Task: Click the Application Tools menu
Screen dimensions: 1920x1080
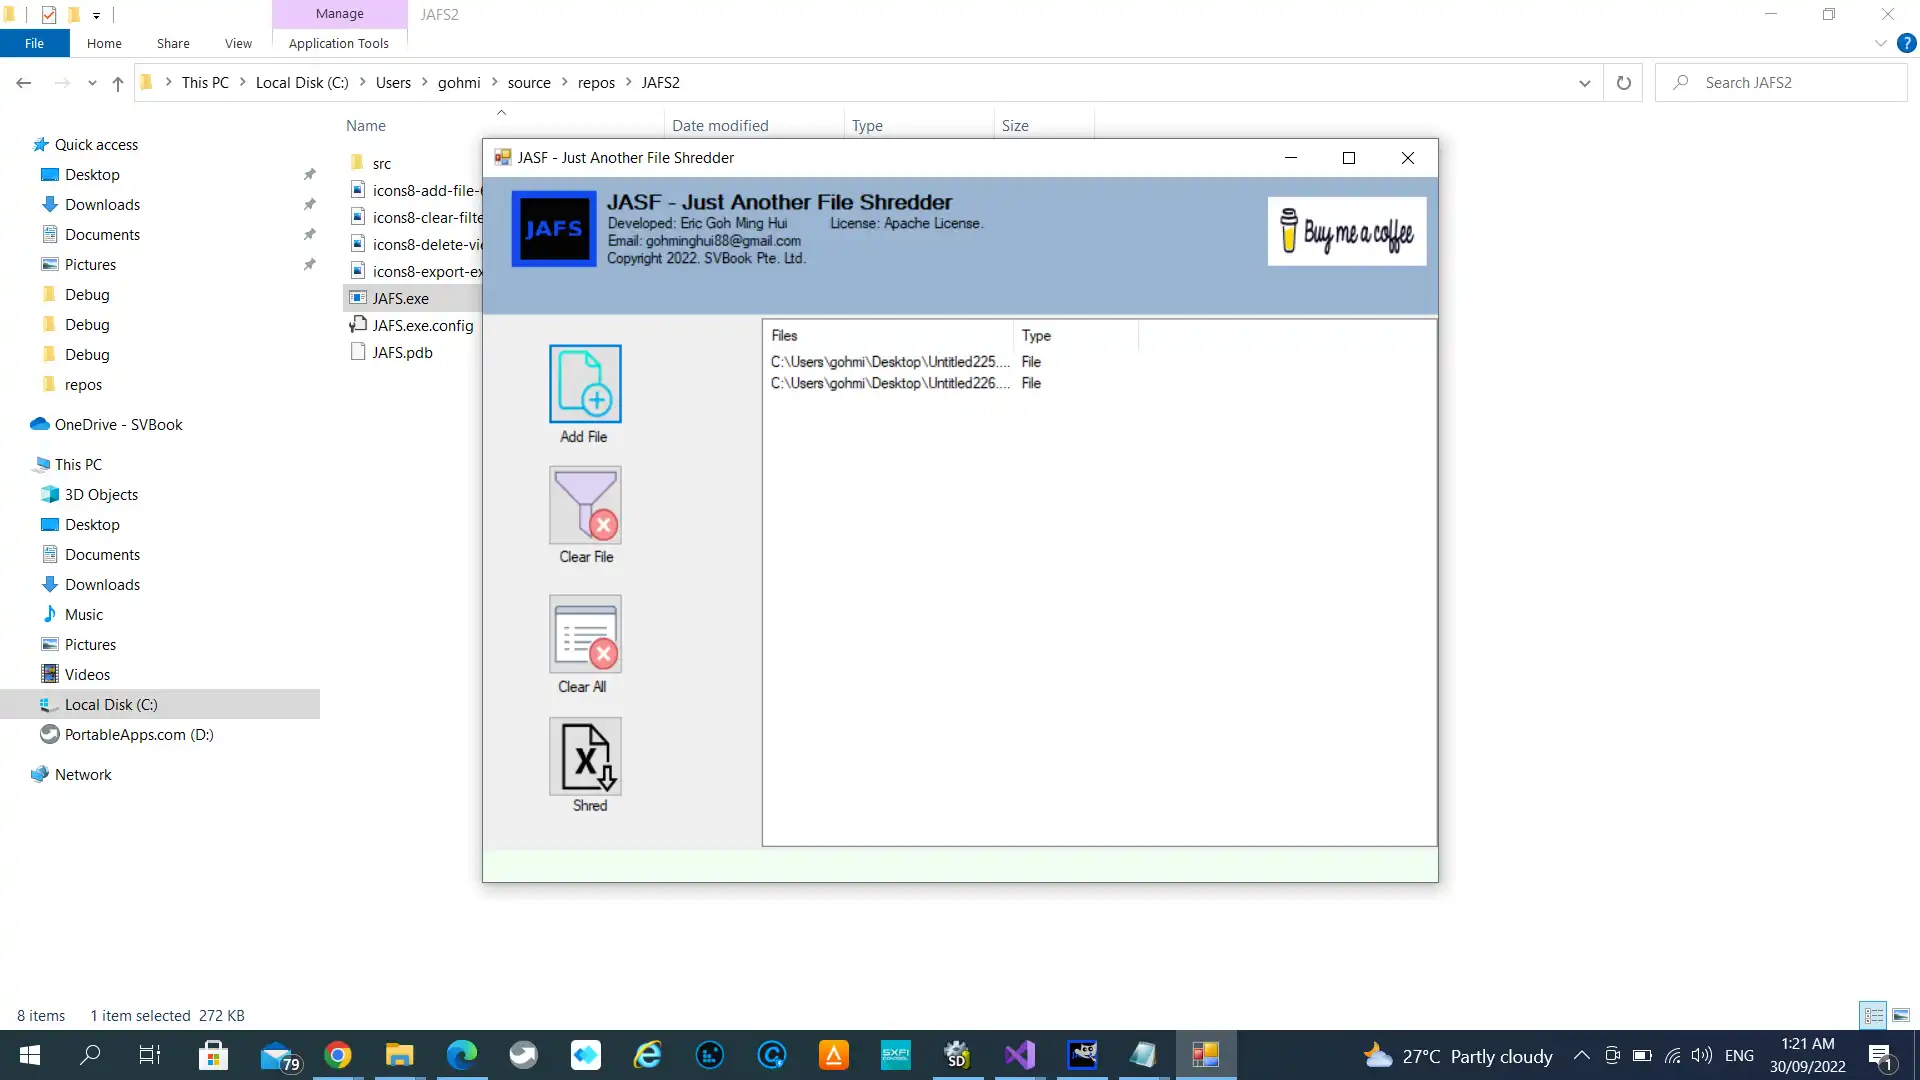Action: pos(338,44)
